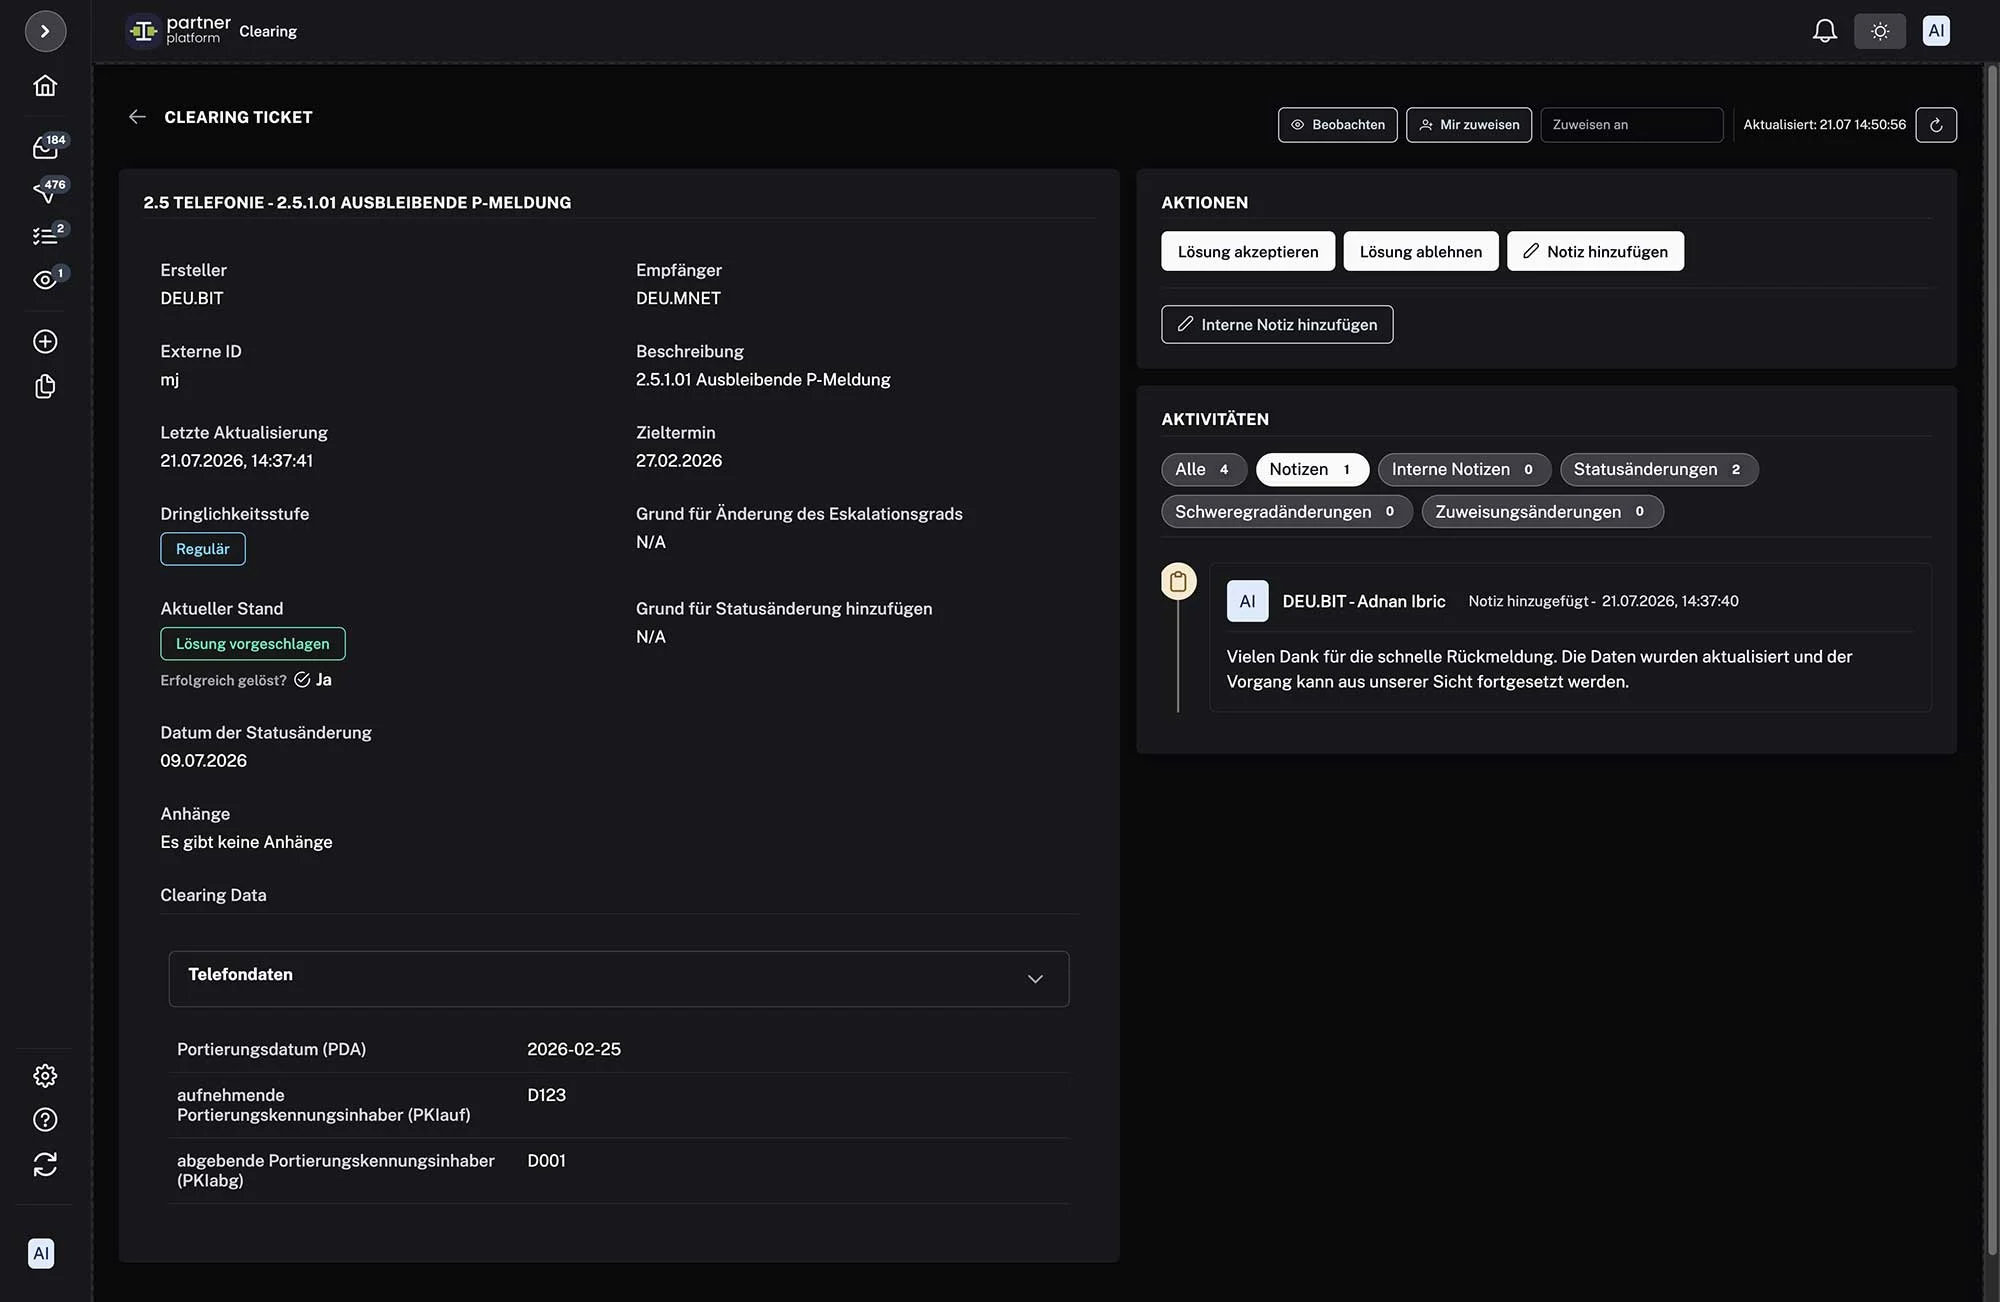Open the AI user avatar in the header
This screenshot has height=1302, width=2000.
[1936, 31]
